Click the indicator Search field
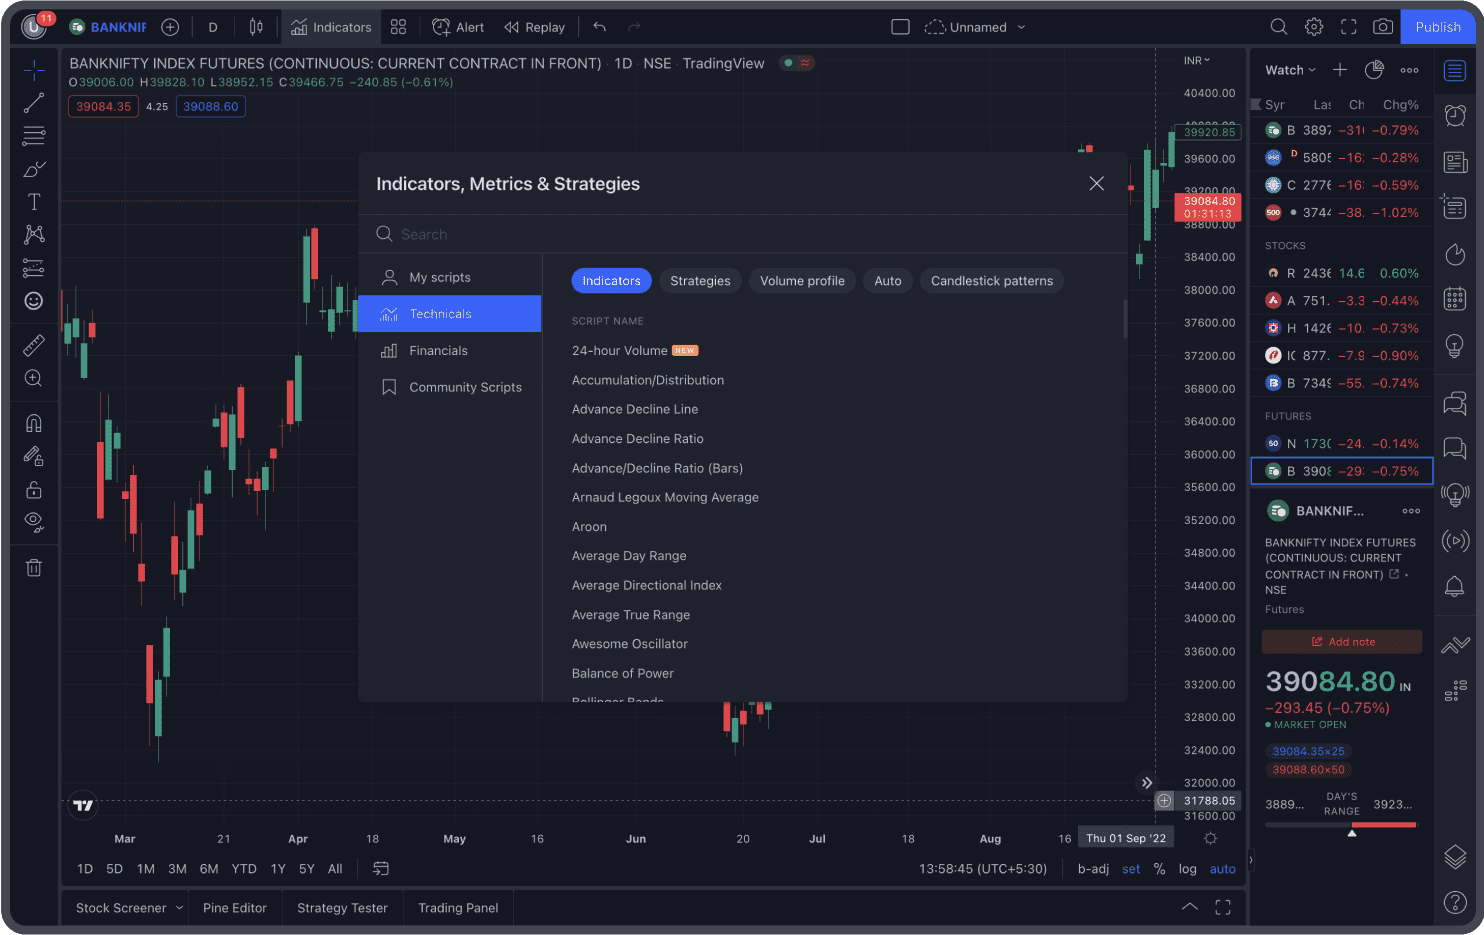Viewport: 1484px width, 935px height. click(742, 234)
